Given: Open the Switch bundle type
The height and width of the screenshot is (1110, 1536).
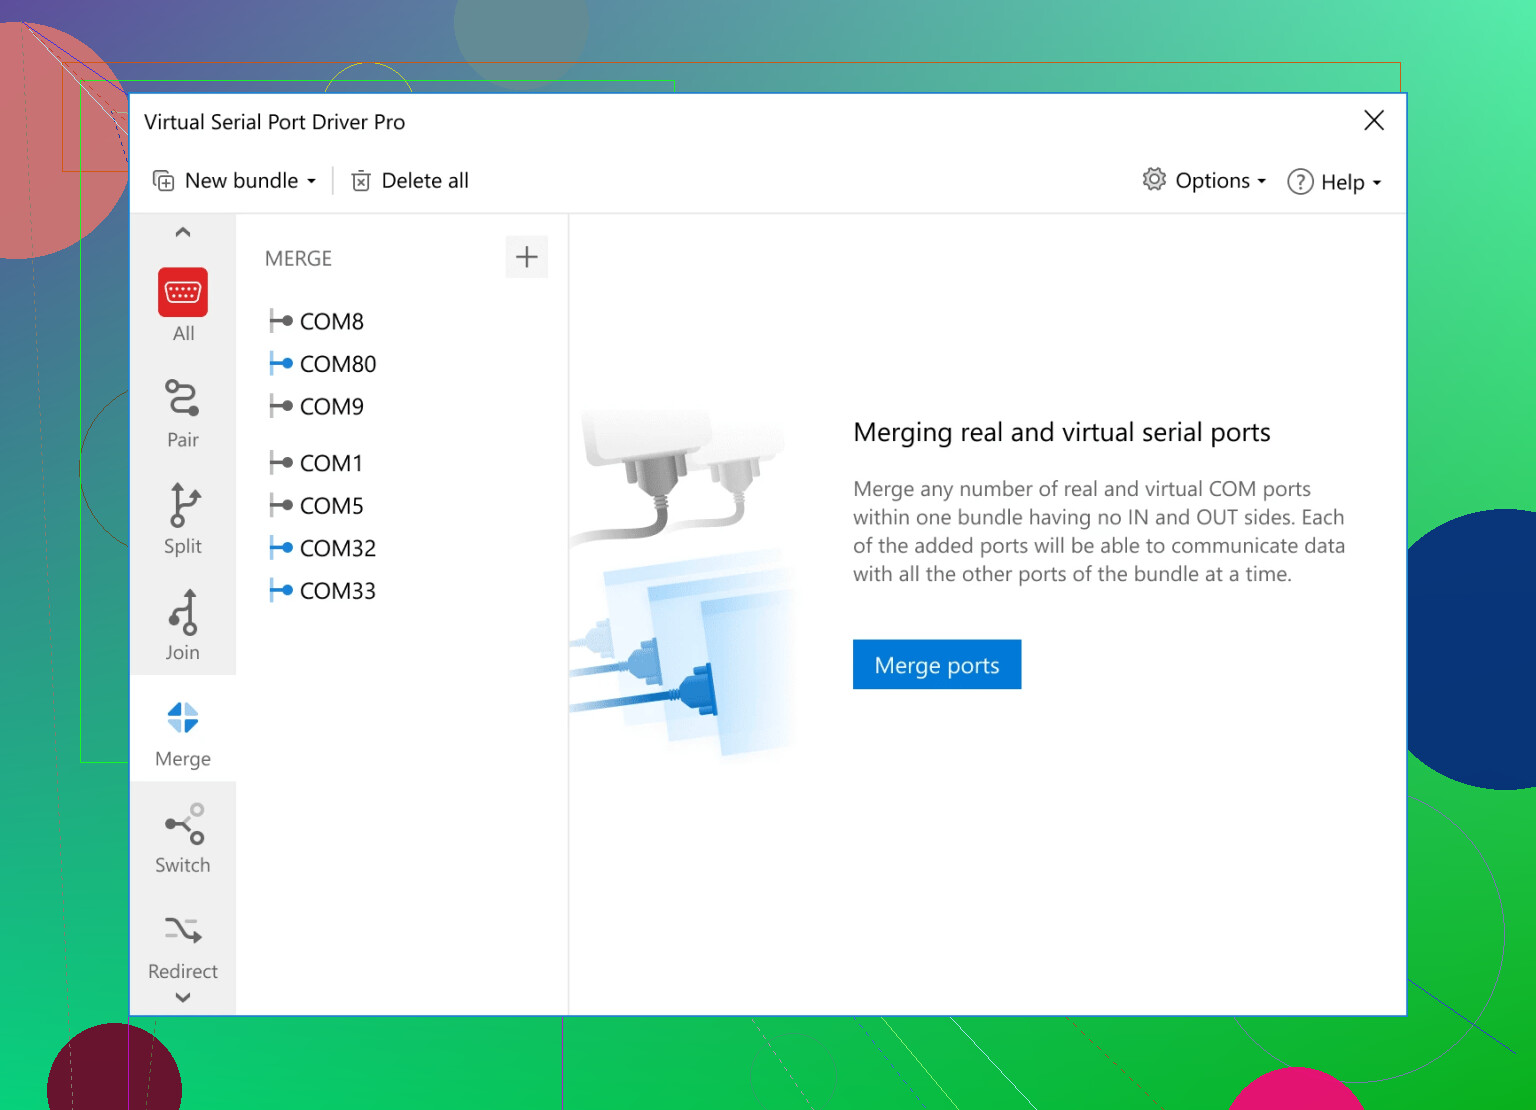Looking at the screenshot, I should click(x=183, y=825).
